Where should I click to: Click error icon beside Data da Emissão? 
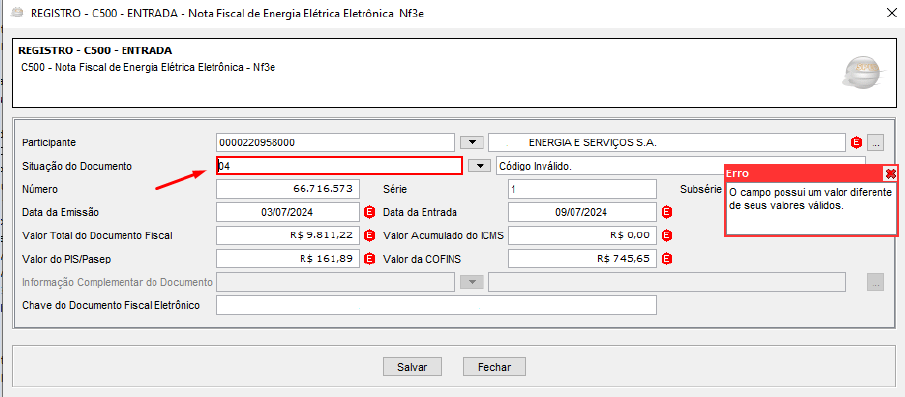click(x=369, y=212)
